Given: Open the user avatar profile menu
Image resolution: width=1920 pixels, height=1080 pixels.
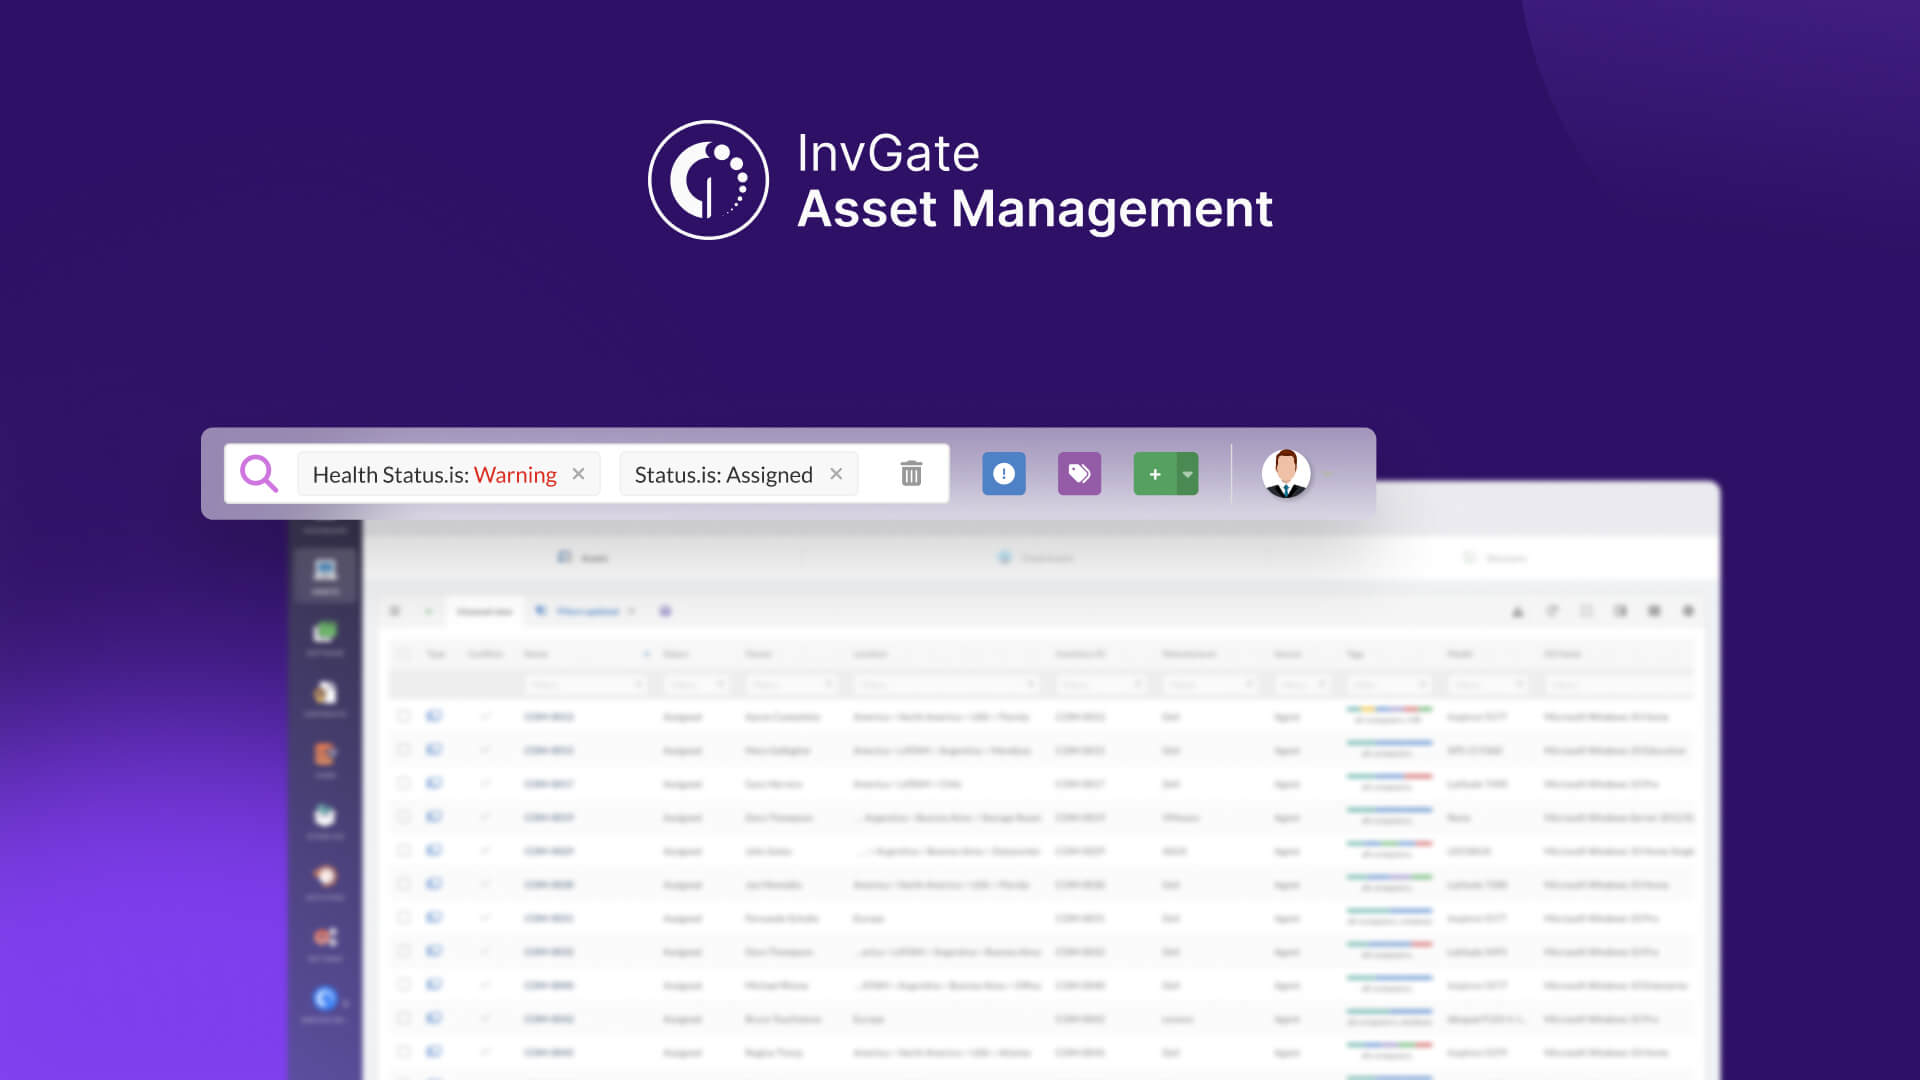Looking at the screenshot, I should (1286, 474).
